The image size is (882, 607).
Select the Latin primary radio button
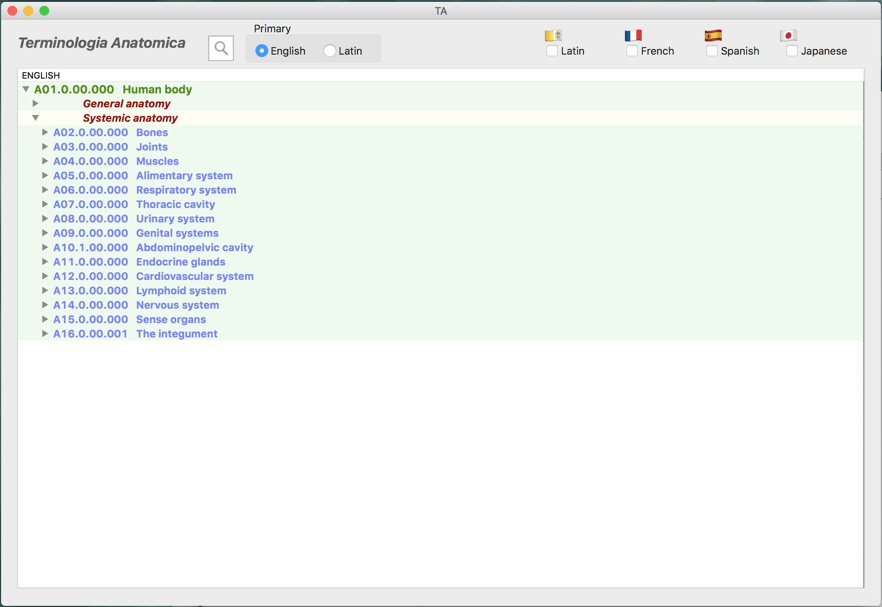[330, 51]
